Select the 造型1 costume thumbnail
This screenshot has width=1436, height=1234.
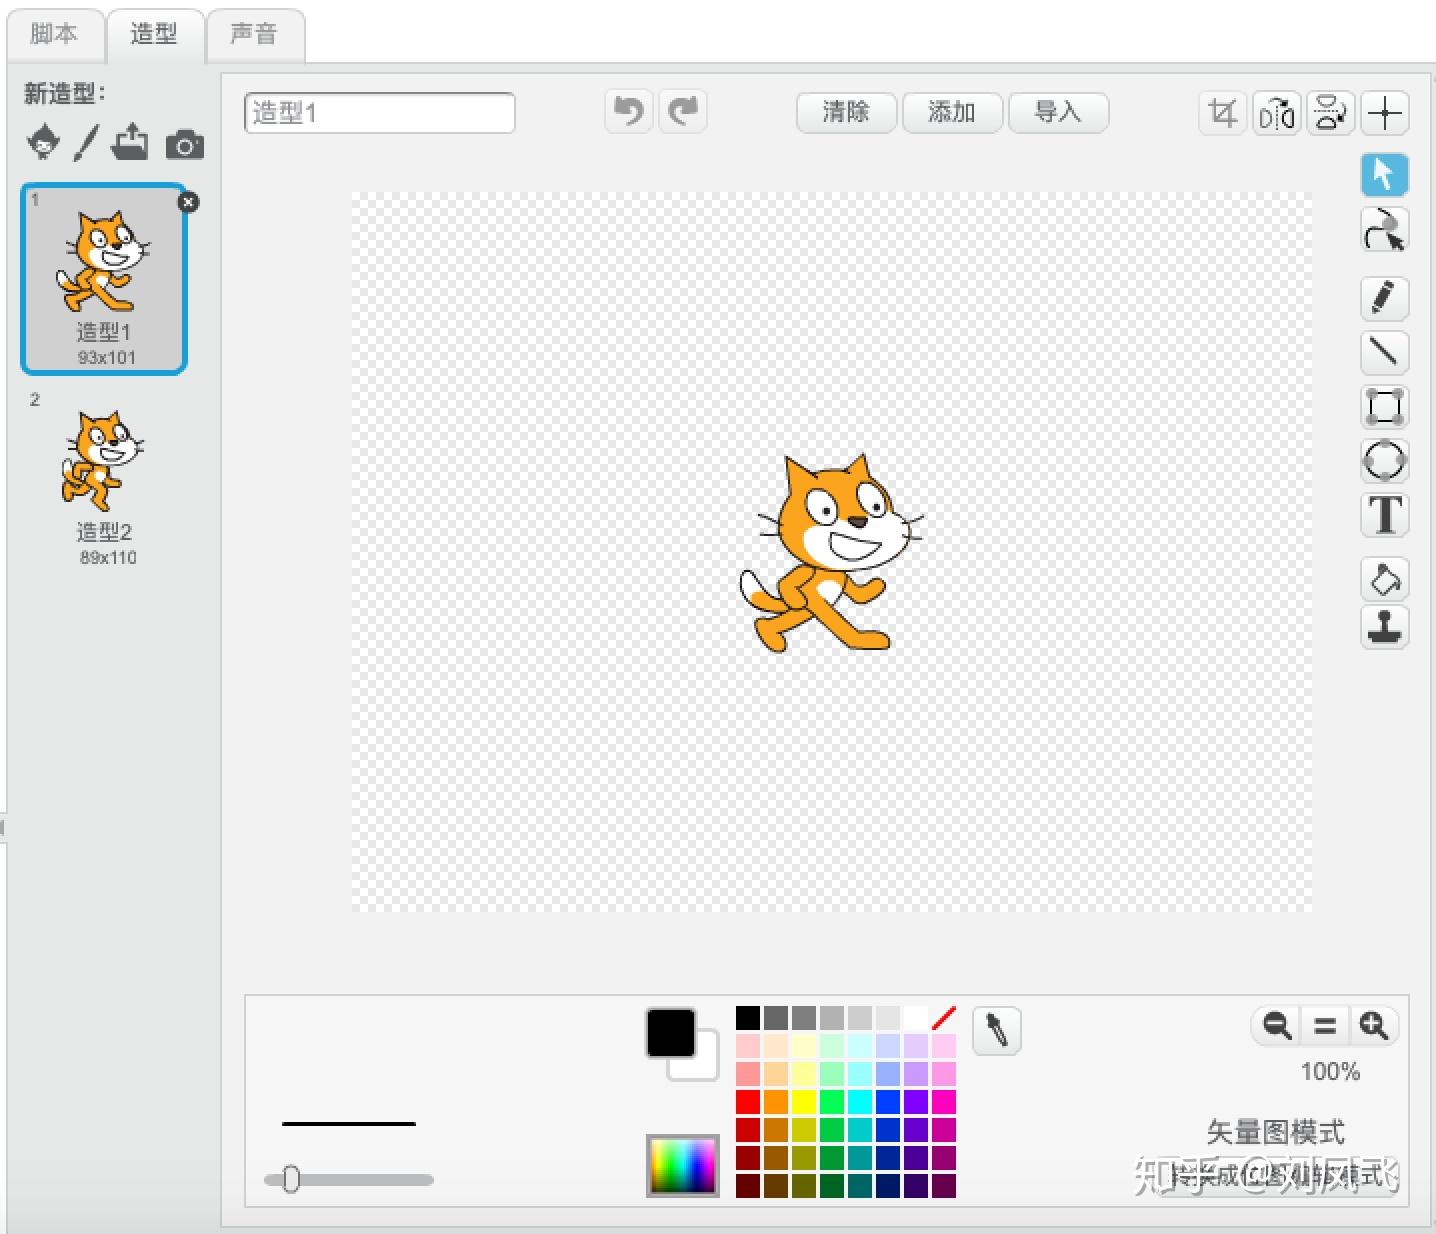104,279
